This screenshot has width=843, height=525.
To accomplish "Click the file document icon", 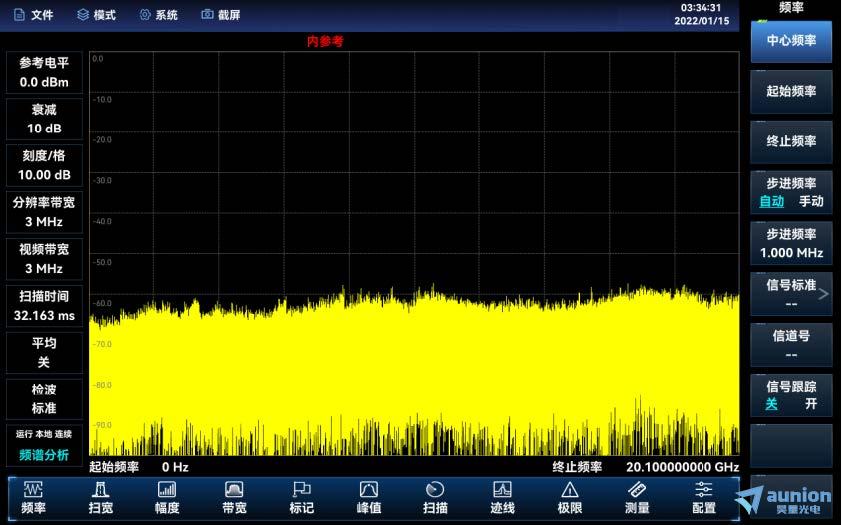I will coord(19,15).
